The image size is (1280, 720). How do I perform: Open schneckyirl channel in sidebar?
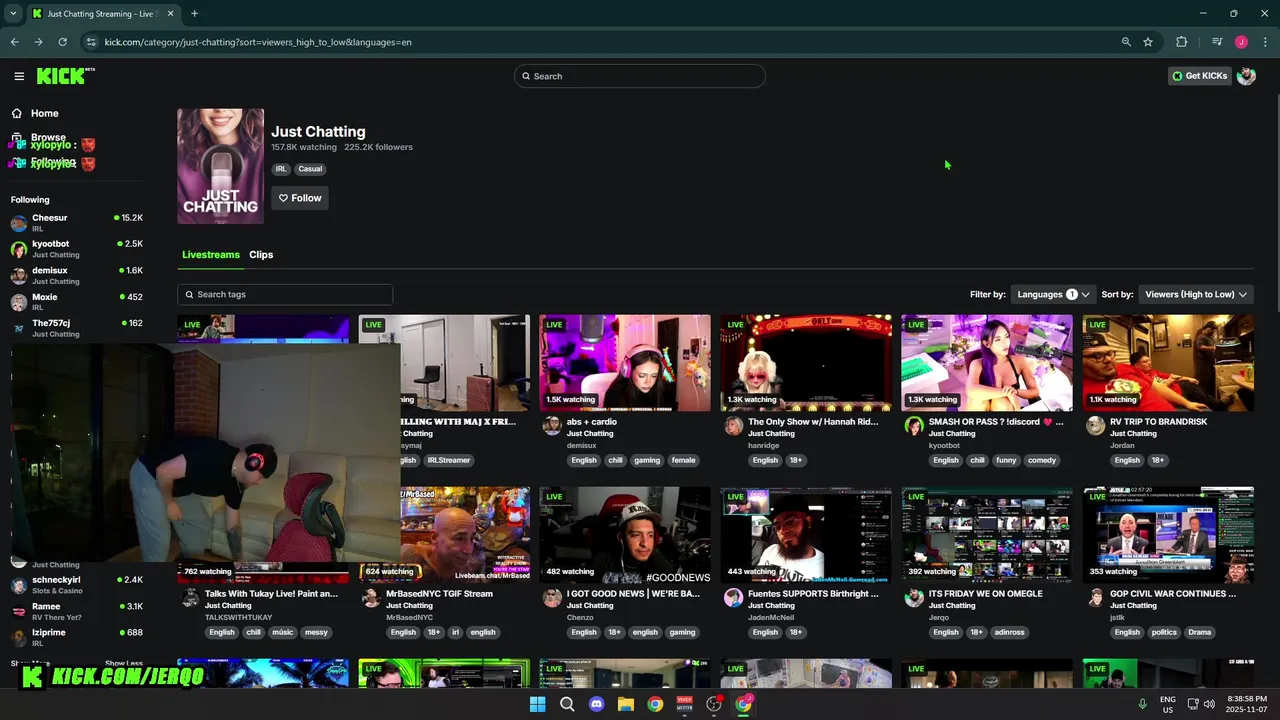tap(77, 585)
